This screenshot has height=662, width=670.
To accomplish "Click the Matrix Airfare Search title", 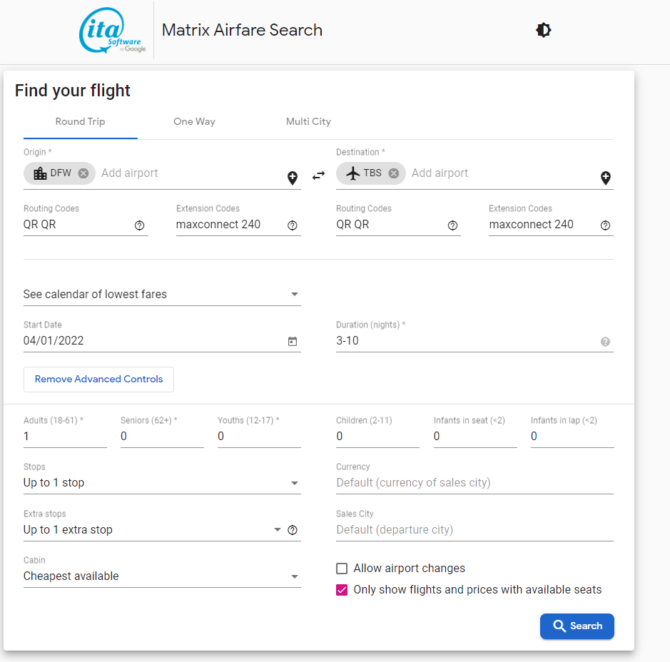I will pyautogui.click(x=242, y=30).
